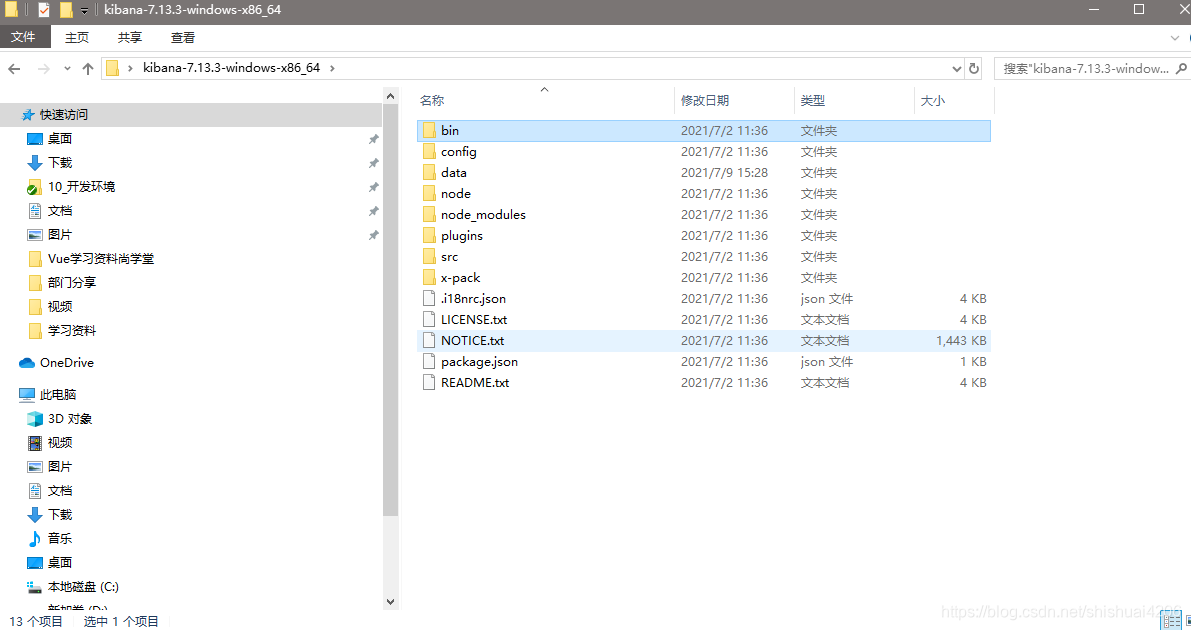Click the 3D 对象 cube icon
The image size is (1191, 630).
pyautogui.click(x=35, y=419)
